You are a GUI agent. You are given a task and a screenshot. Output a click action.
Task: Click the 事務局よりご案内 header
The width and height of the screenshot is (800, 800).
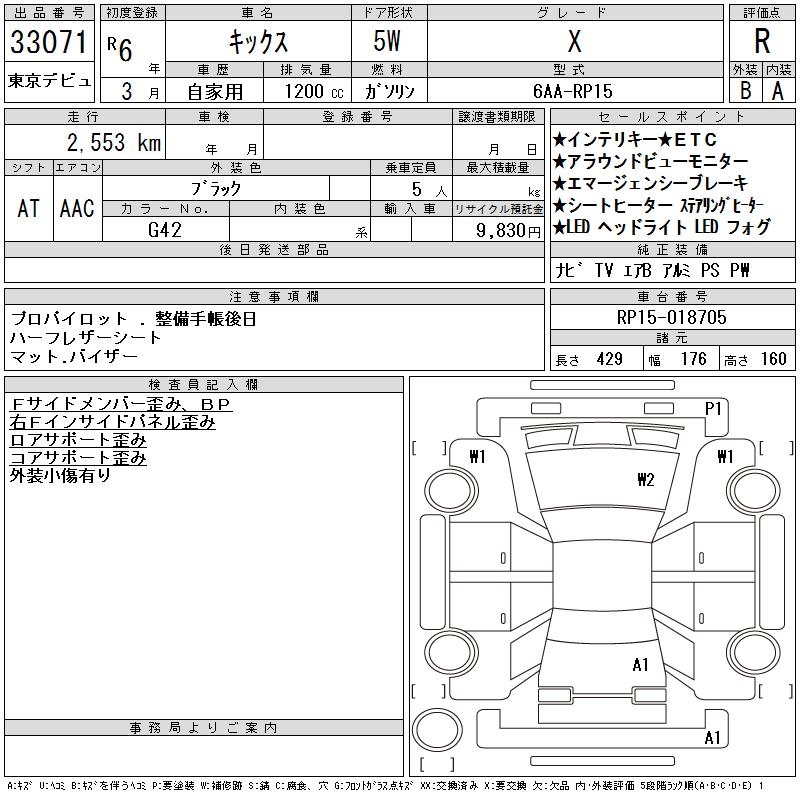point(204,728)
